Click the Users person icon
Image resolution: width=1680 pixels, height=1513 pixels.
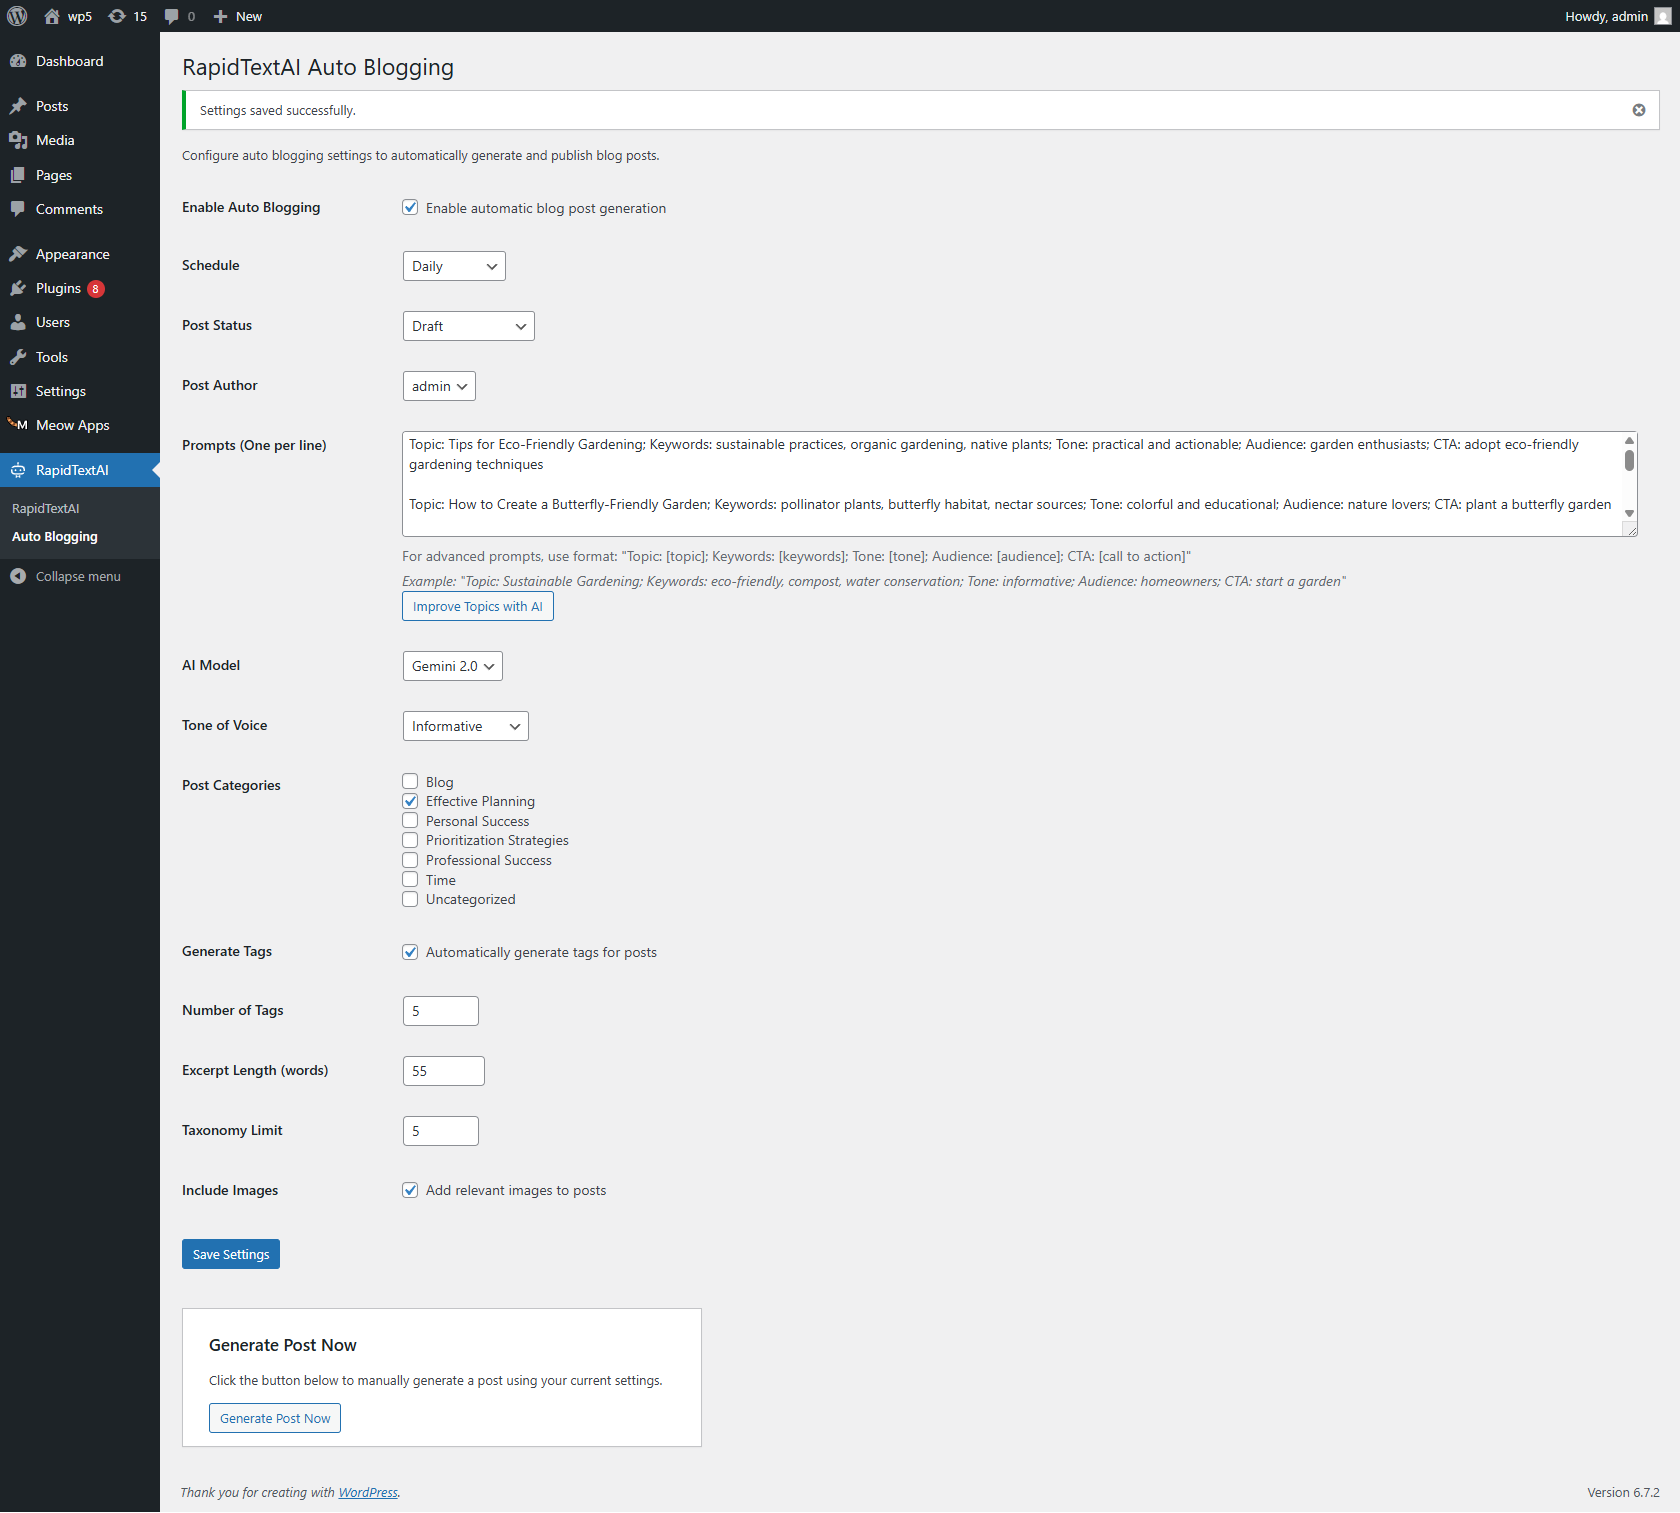pos(18,322)
